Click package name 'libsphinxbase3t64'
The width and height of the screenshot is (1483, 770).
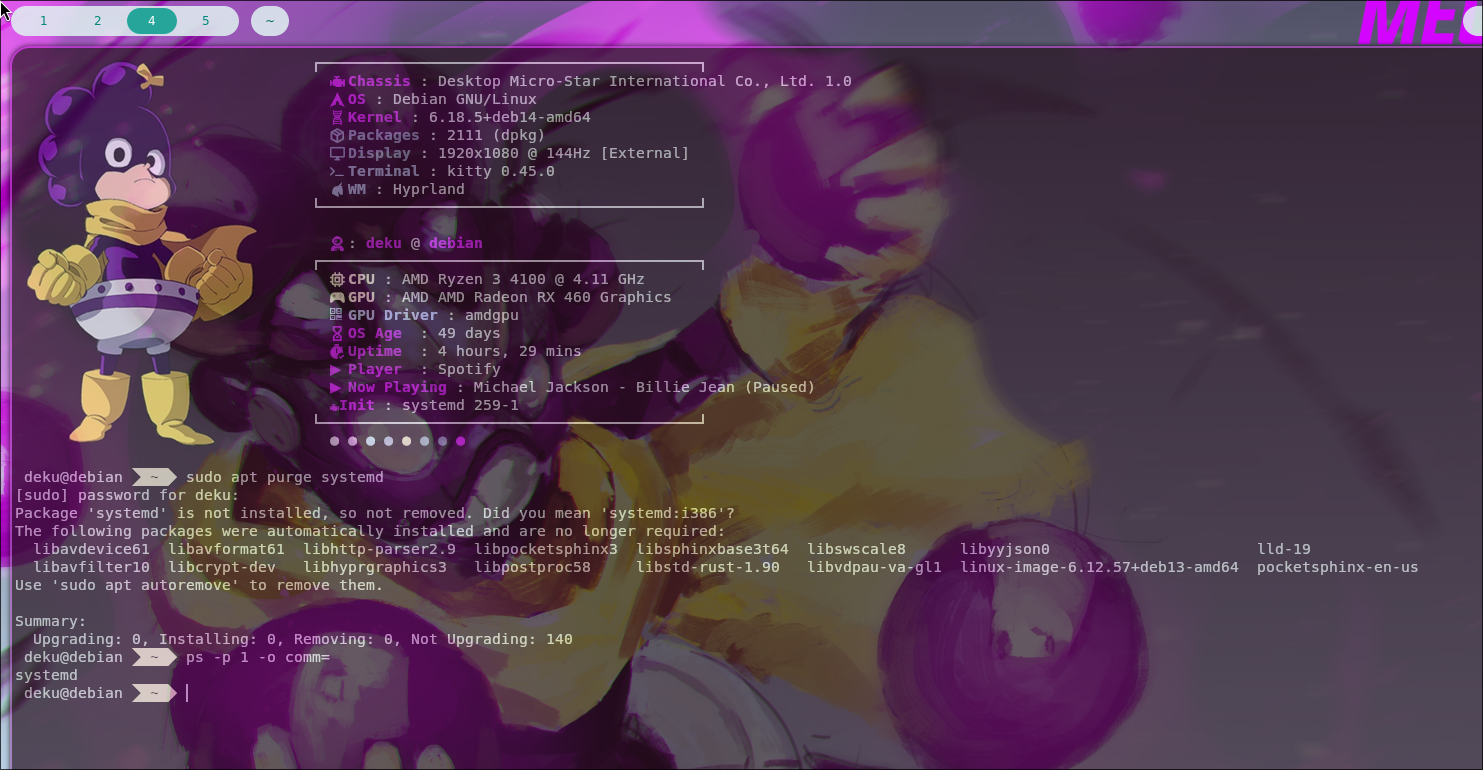pyautogui.click(x=712, y=550)
